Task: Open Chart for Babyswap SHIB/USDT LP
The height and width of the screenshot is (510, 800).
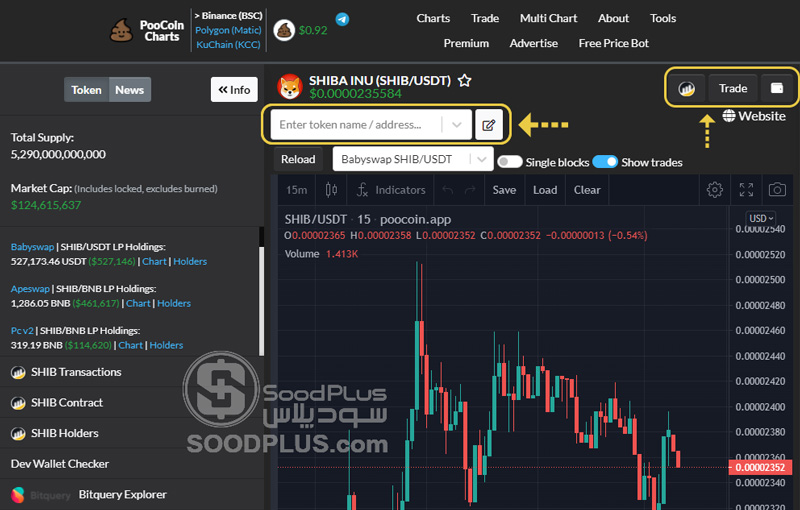Action: click(x=154, y=262)
